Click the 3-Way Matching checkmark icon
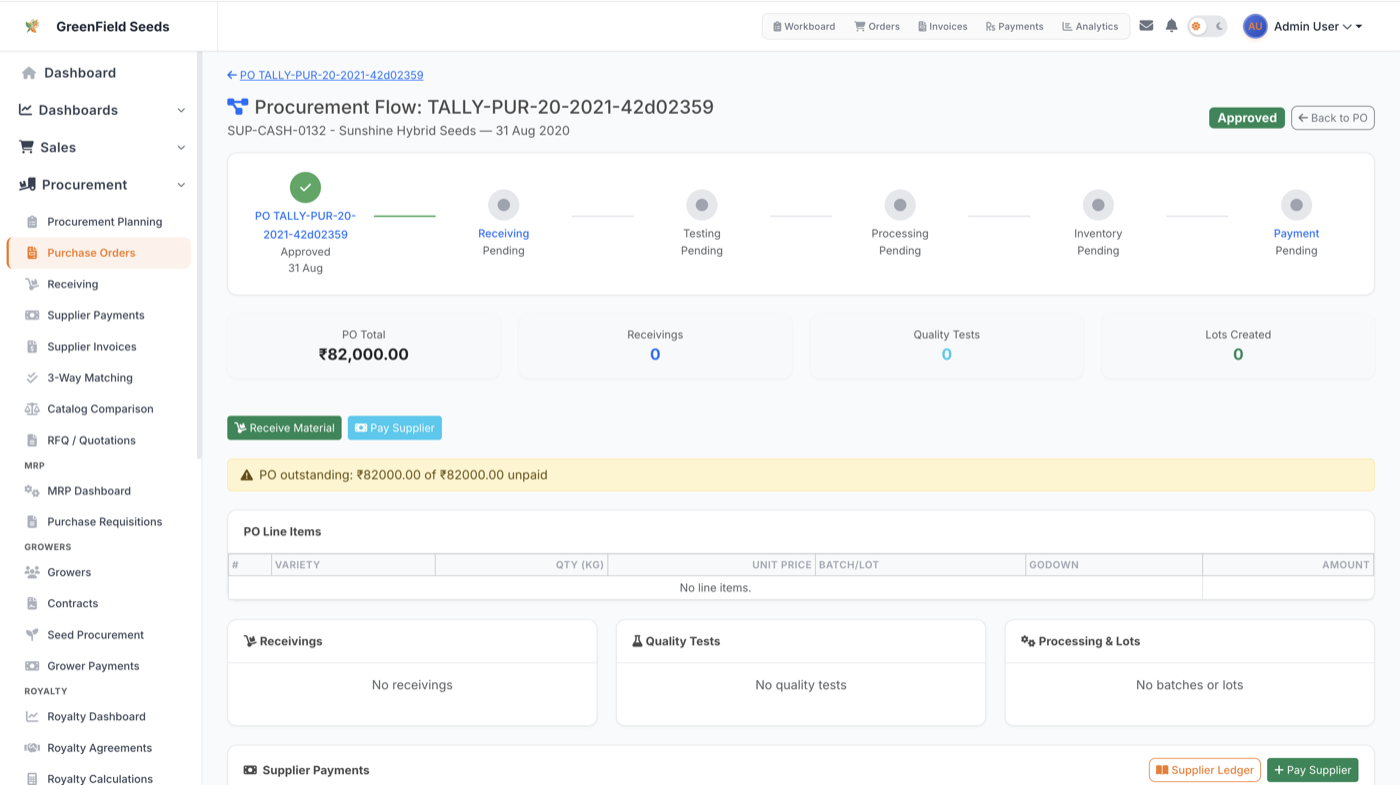 32,378
